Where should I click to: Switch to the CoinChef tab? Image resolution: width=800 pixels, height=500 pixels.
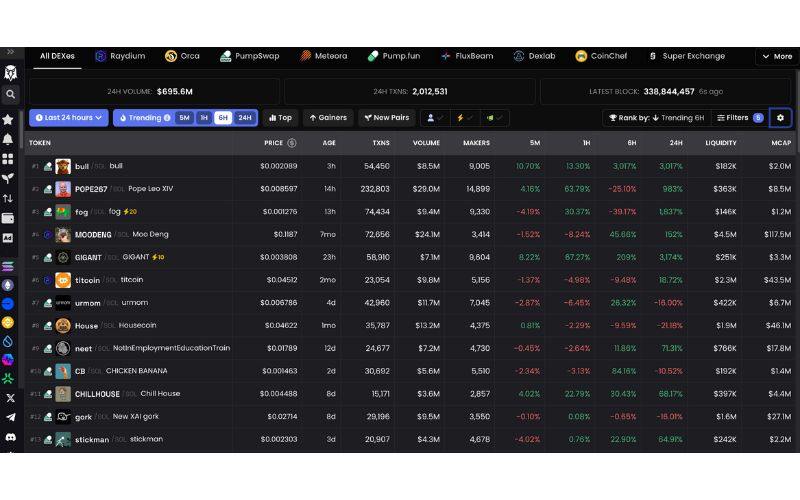601,56
